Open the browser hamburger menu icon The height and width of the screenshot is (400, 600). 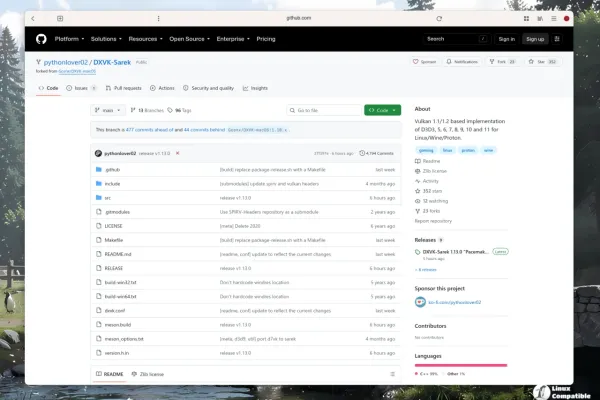554,18
